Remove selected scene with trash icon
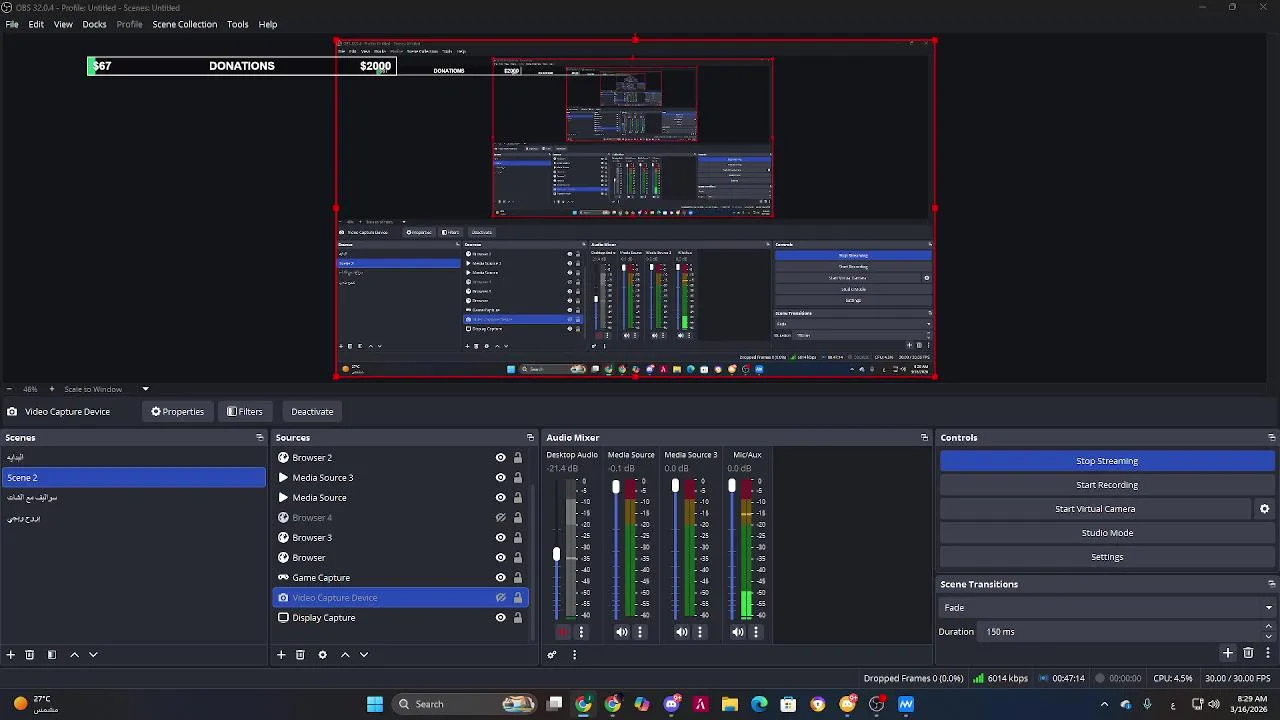This screenshot has height=720, width=1280. (x=30, y=655)
